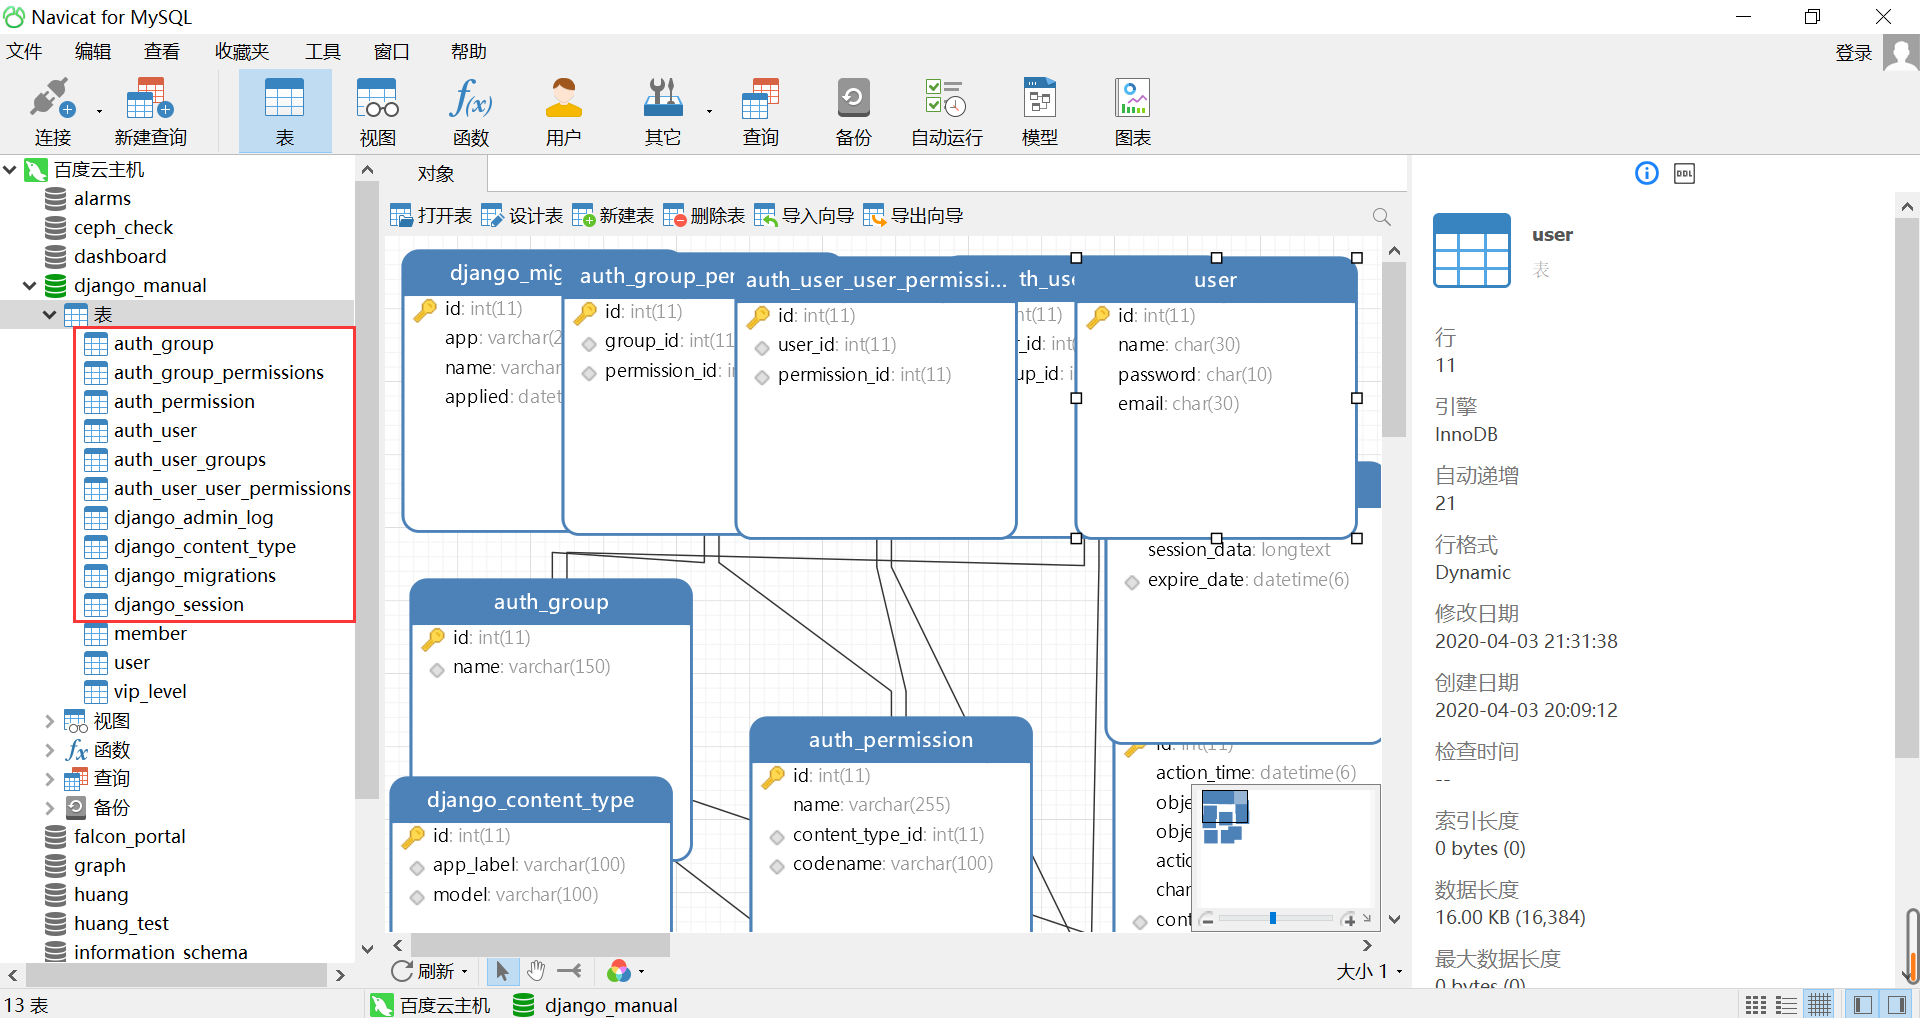Viewport: 1920px width, 1018px height.
Task: Collapse the django_manual database node
Action: tap(30, 286)
